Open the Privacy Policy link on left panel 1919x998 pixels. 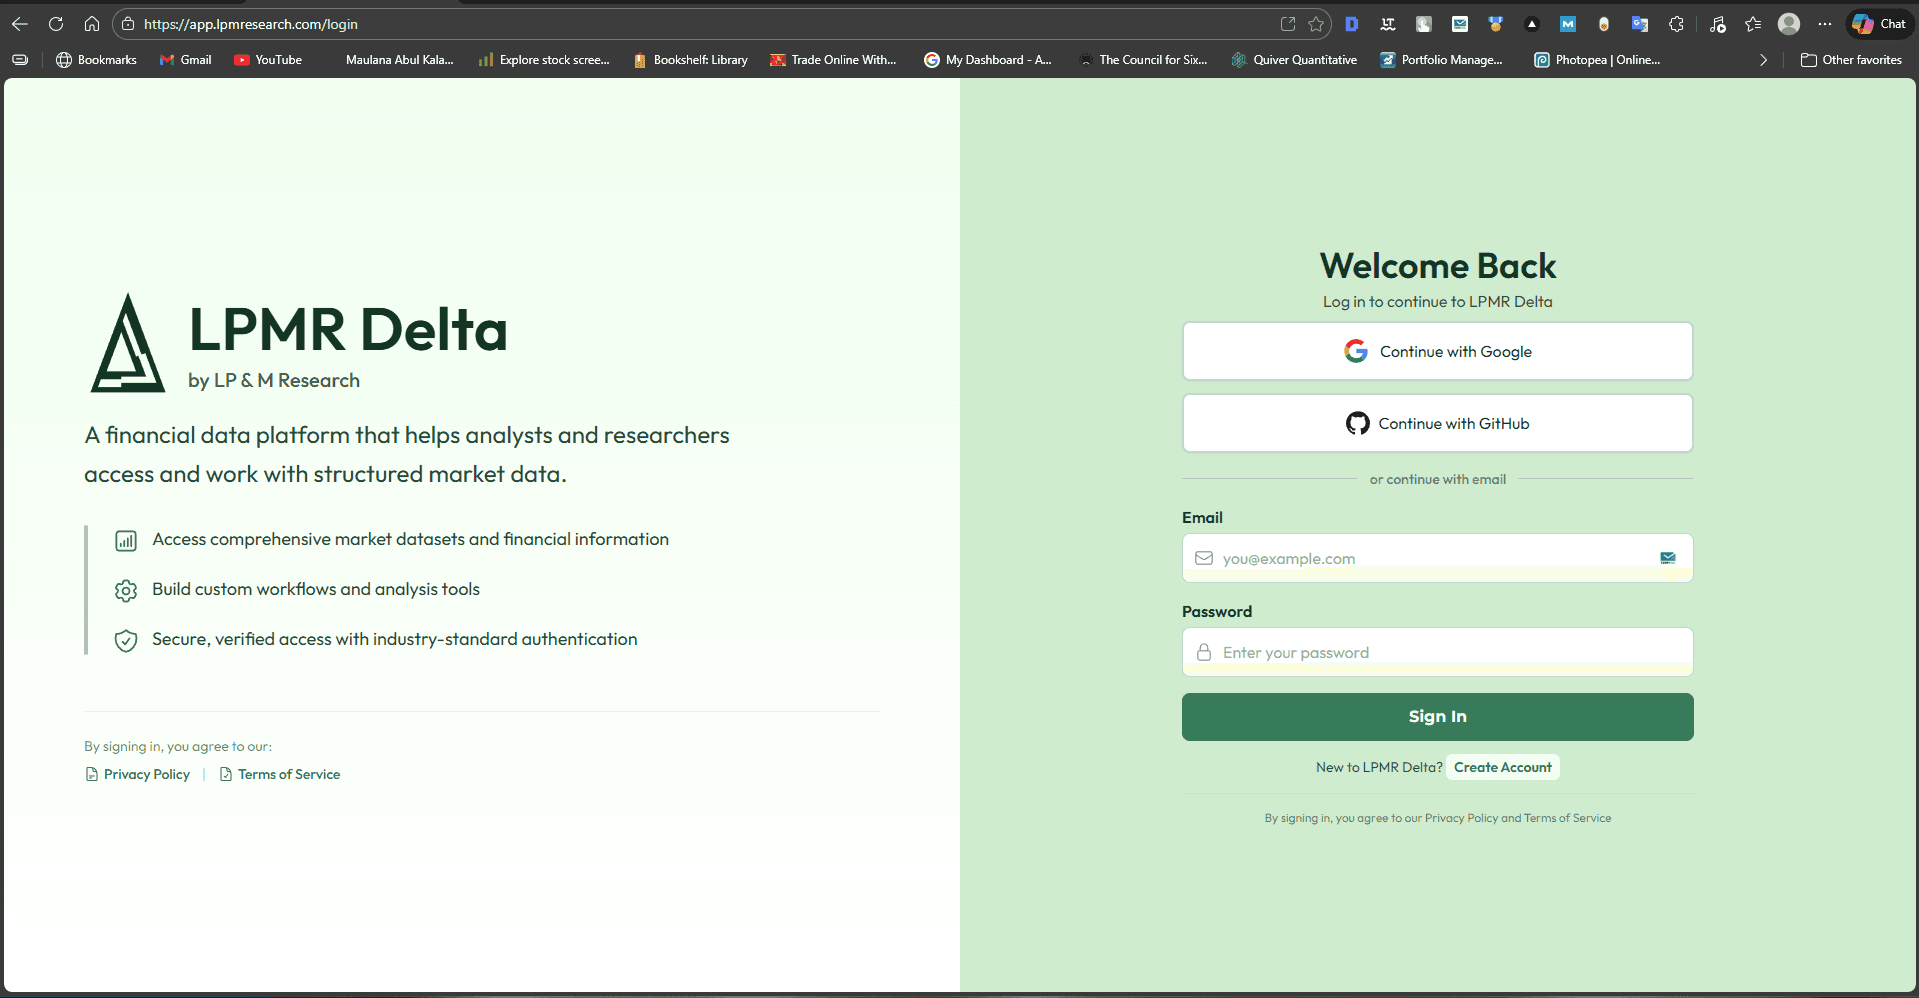tap(146, 775)
